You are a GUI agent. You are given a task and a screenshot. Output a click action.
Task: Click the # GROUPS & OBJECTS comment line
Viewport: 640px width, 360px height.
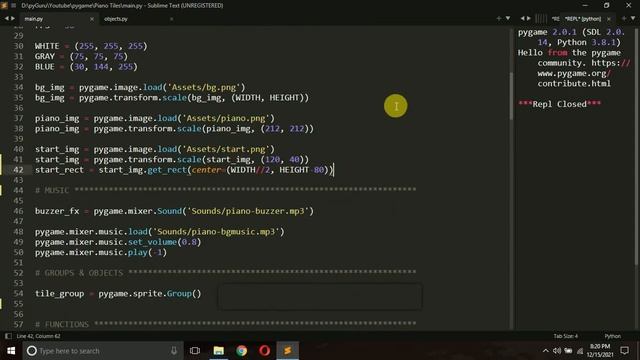coord(226,273)
